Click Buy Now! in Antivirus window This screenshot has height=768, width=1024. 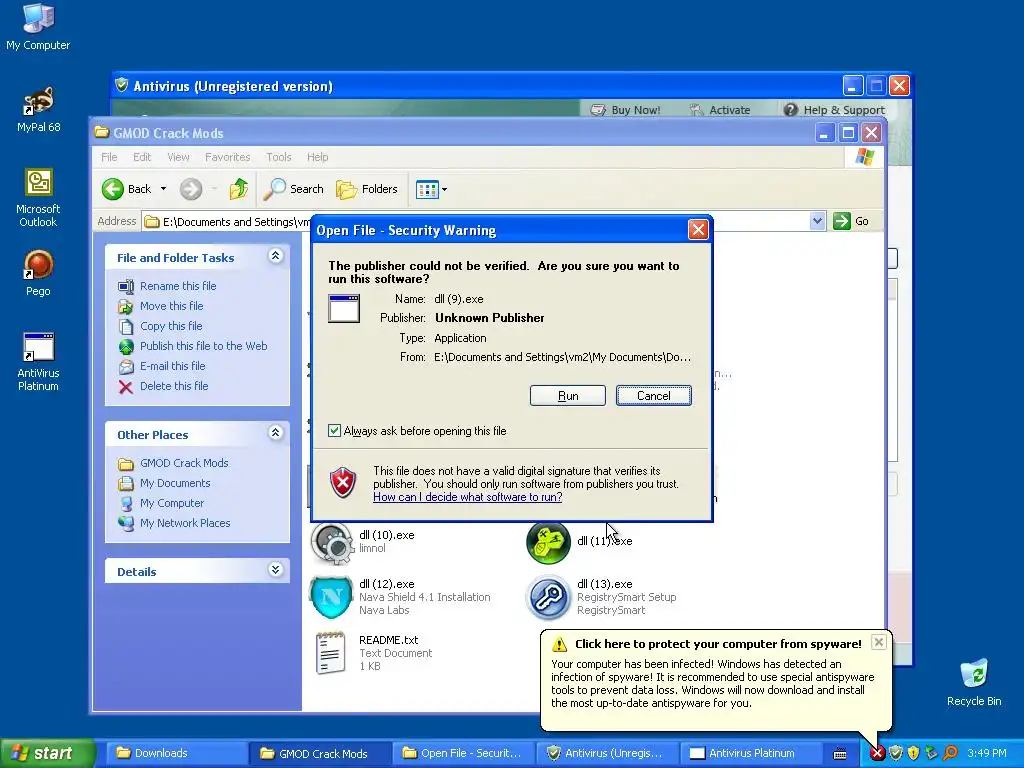[626, 110]
